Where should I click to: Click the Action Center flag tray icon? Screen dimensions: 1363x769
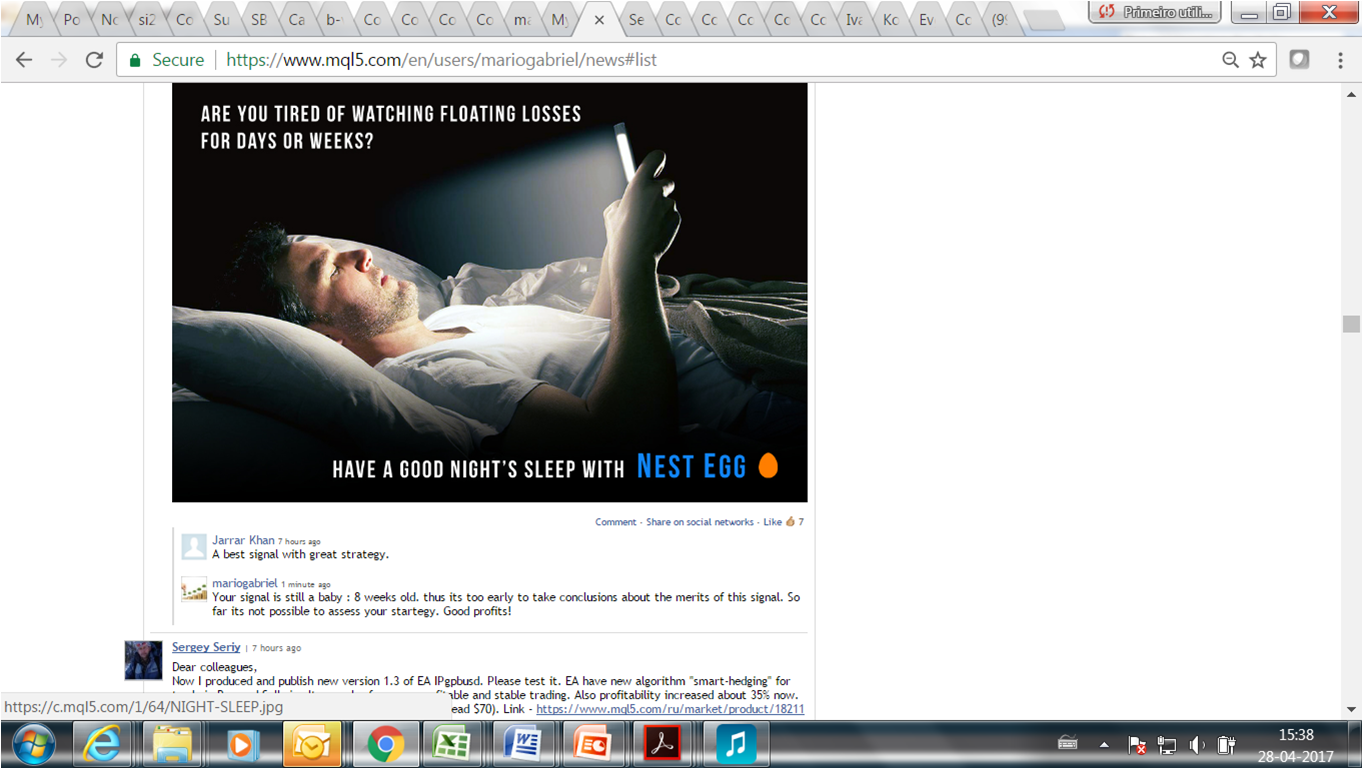(1138, 745)
